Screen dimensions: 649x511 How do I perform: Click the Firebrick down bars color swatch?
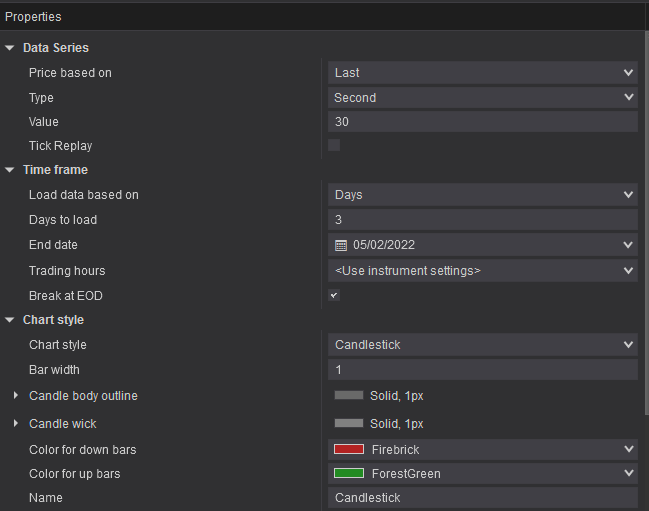click(349, 450)
